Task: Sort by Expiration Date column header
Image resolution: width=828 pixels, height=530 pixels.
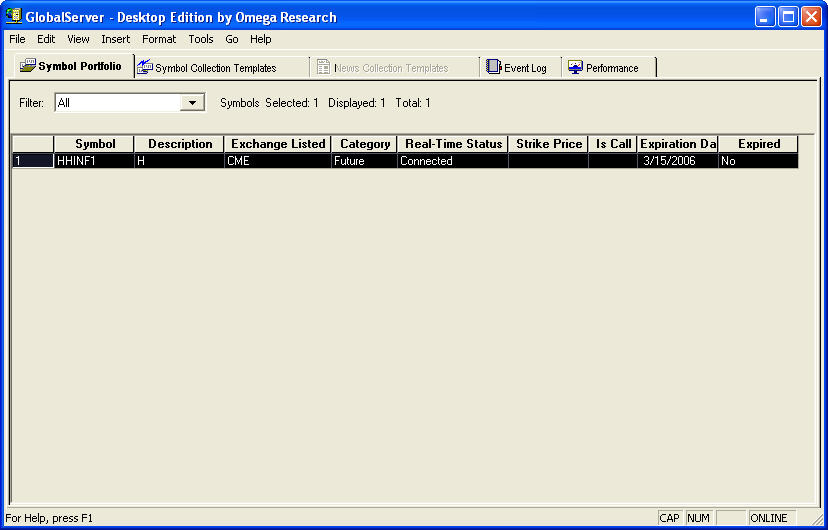Action: (x=678, y=144)
